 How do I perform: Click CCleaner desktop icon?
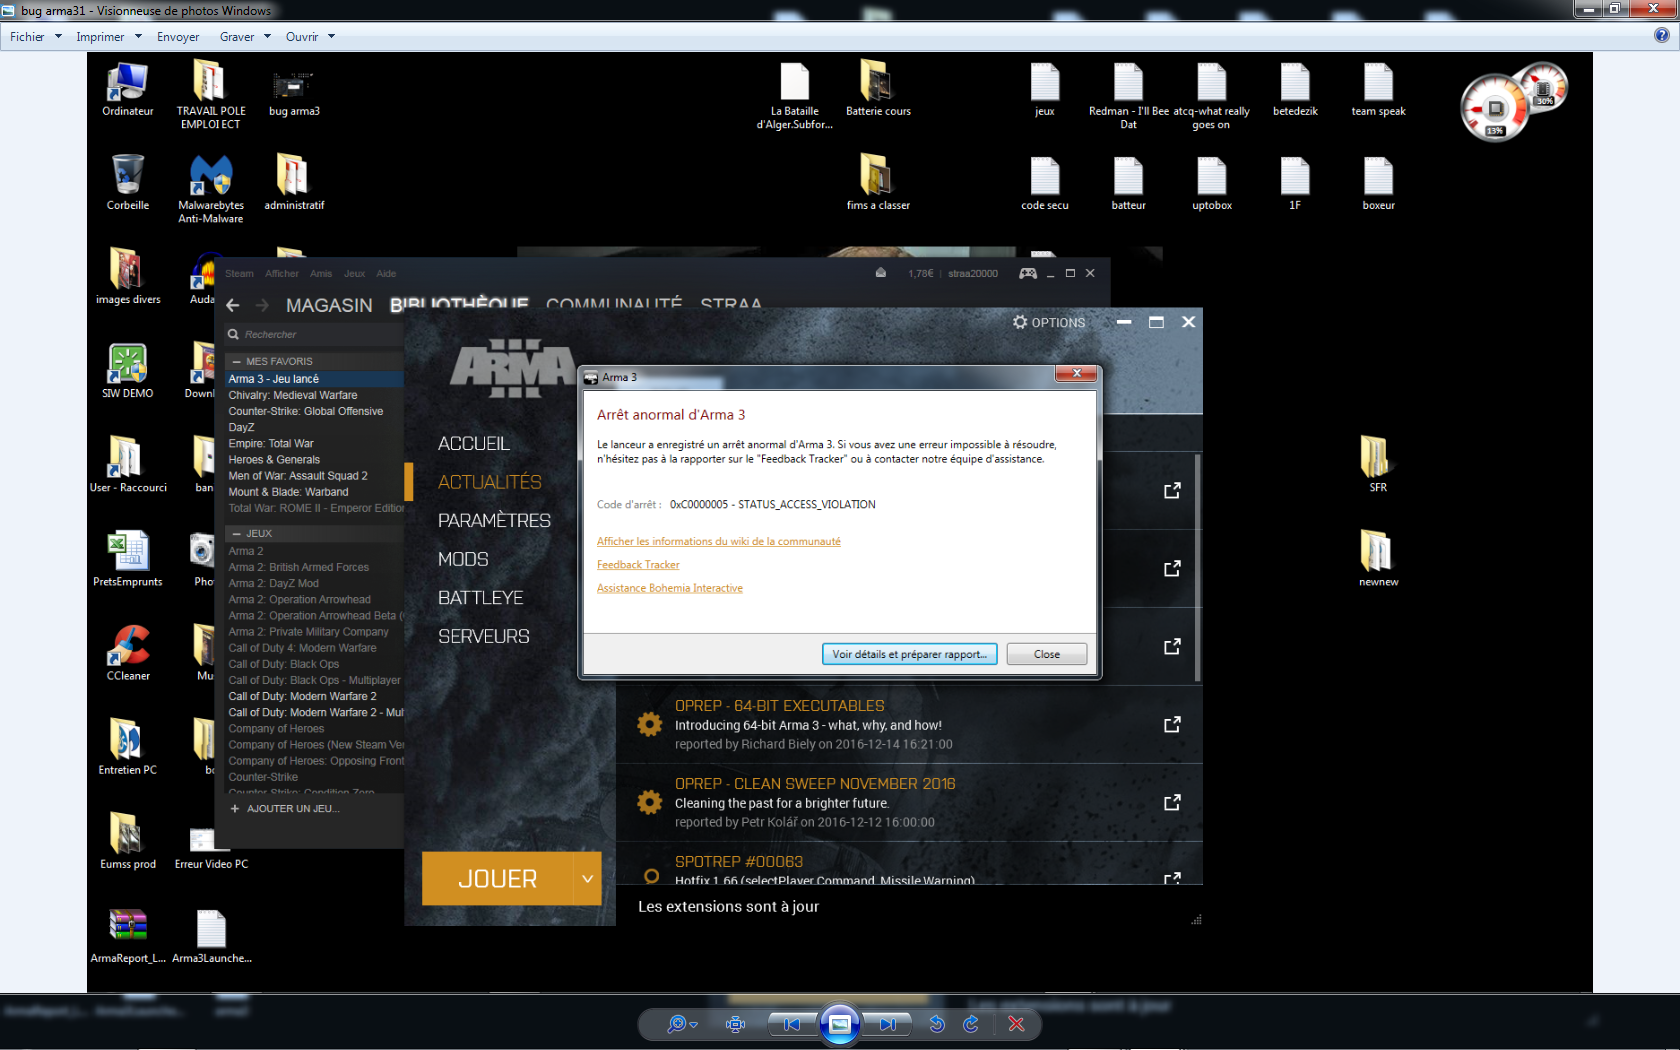click(x=128, y=653)
